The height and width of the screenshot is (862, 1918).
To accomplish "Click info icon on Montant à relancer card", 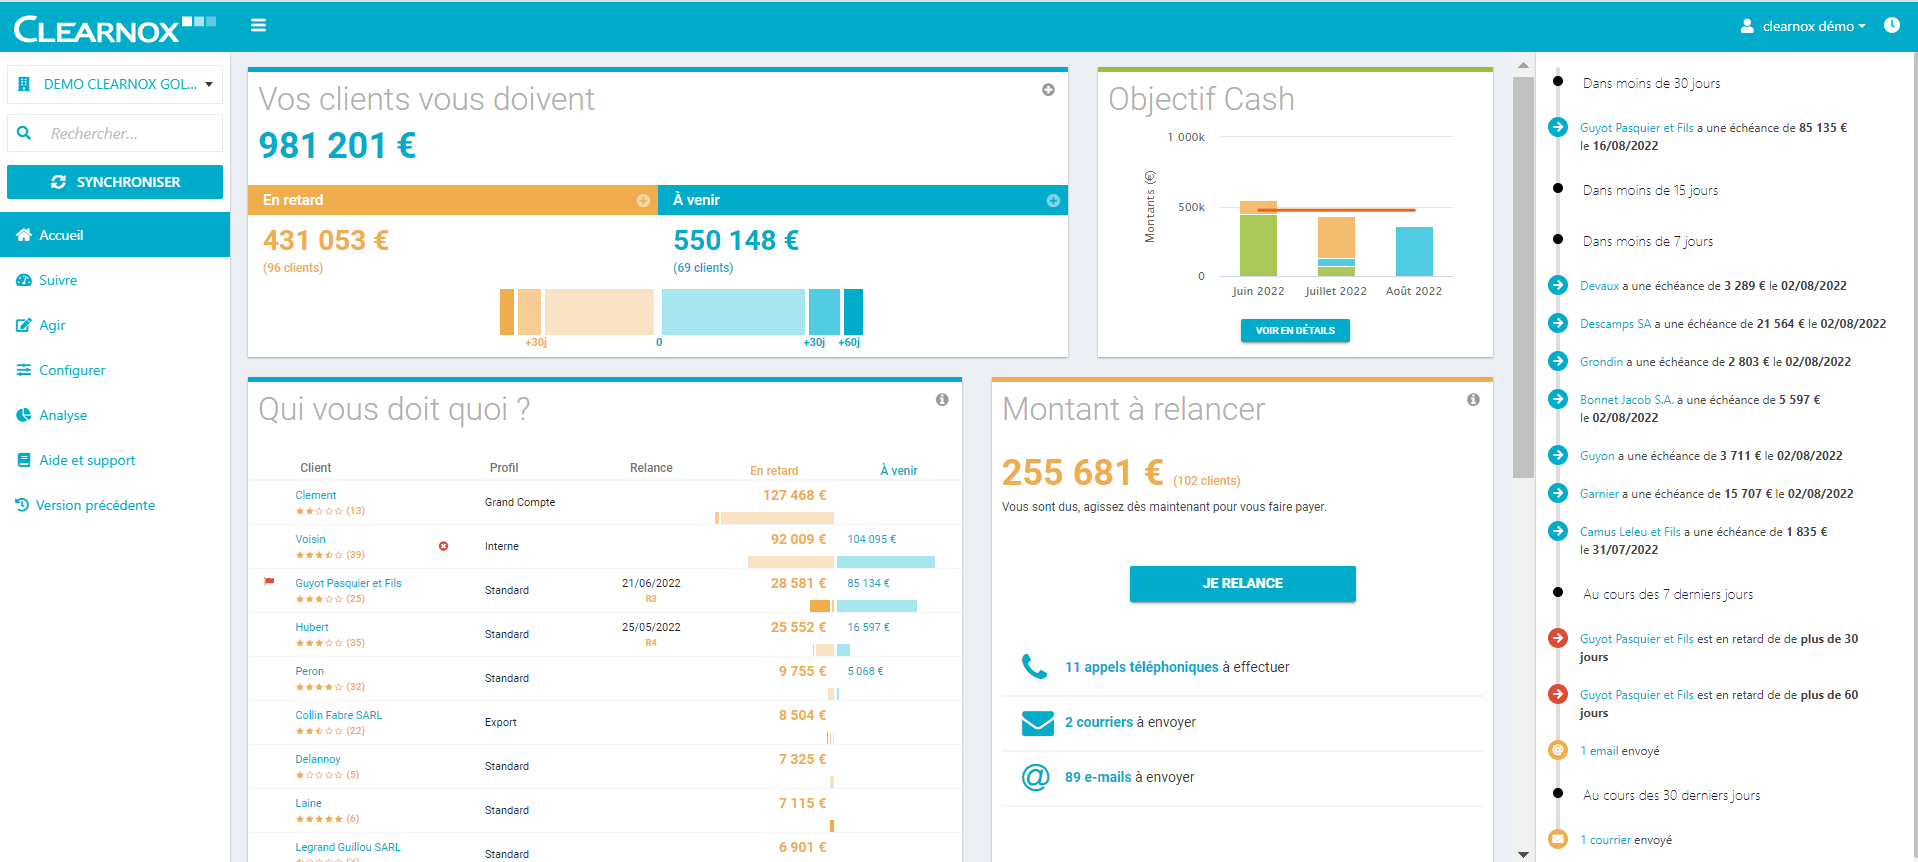I will 1473,400.
